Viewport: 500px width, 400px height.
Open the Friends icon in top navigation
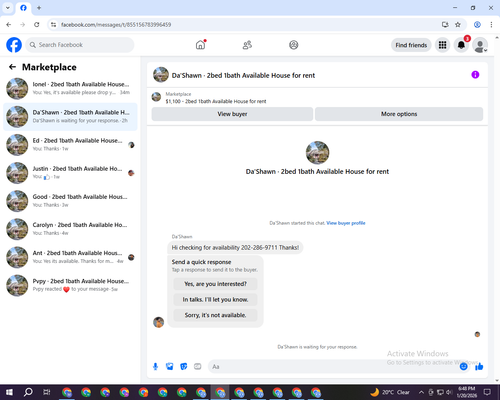point(247,45)
